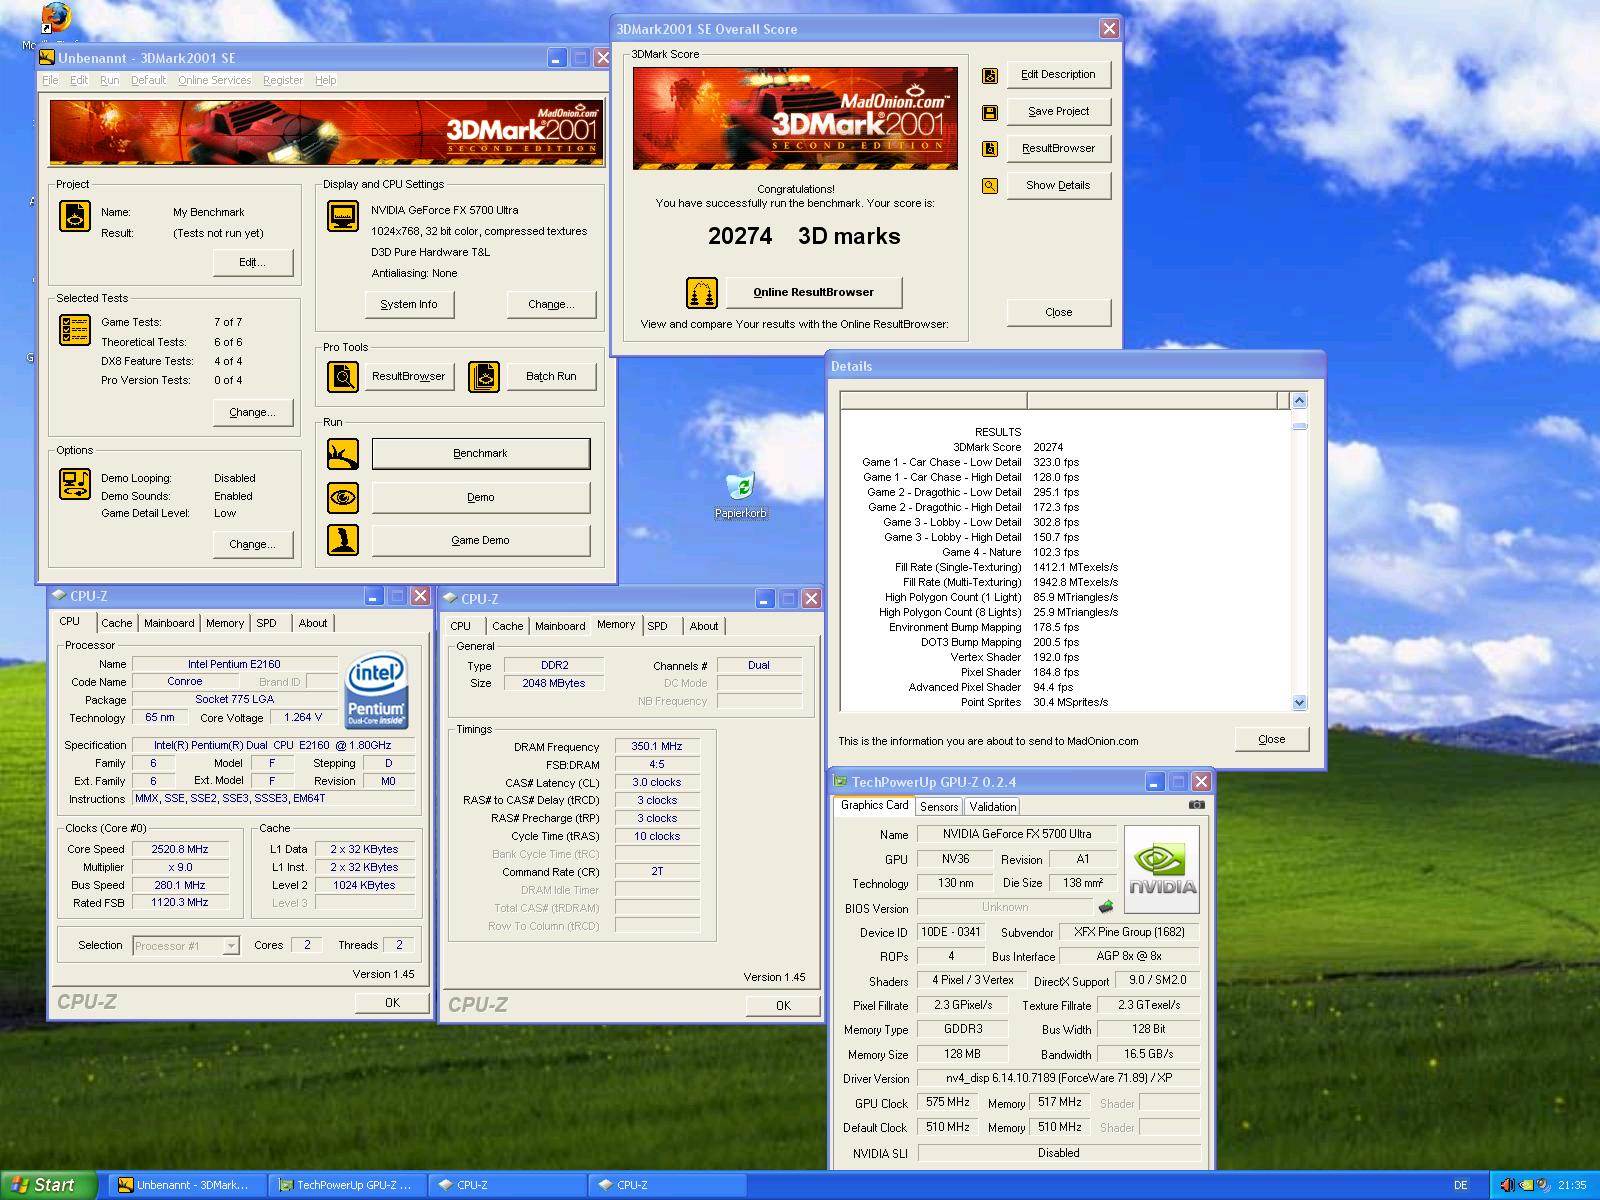This screenshot has height=1200, width=1600.
Task: Click the Edit... button in Project
Action: point(252,262)
